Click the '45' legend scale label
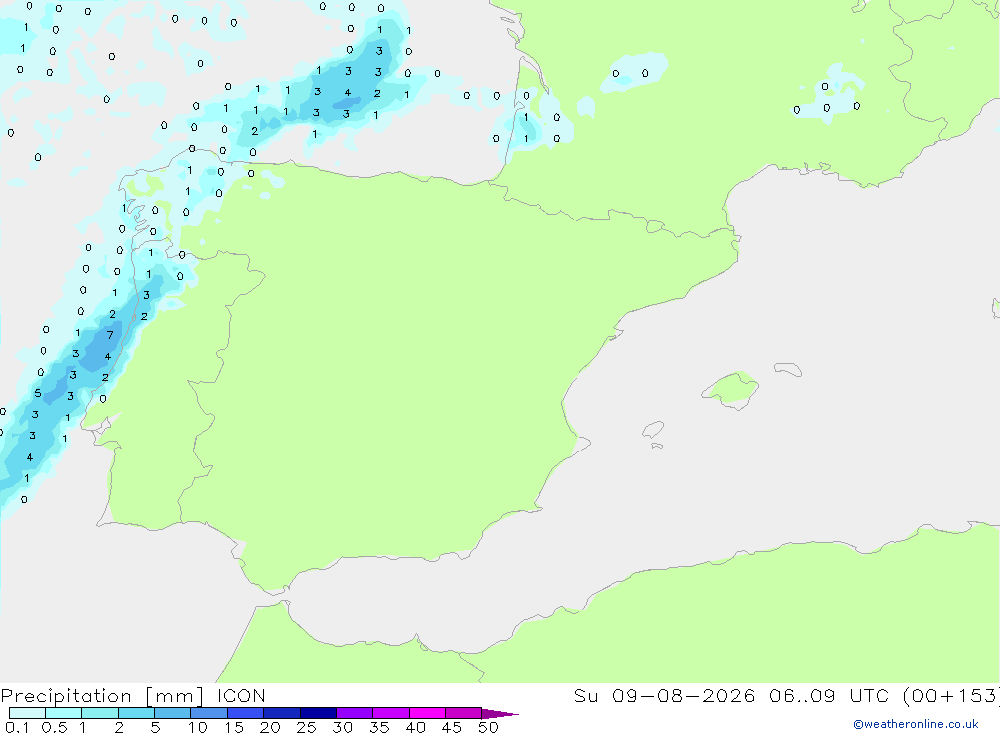This screenshot has width=1000, height=733. point(452,727)
